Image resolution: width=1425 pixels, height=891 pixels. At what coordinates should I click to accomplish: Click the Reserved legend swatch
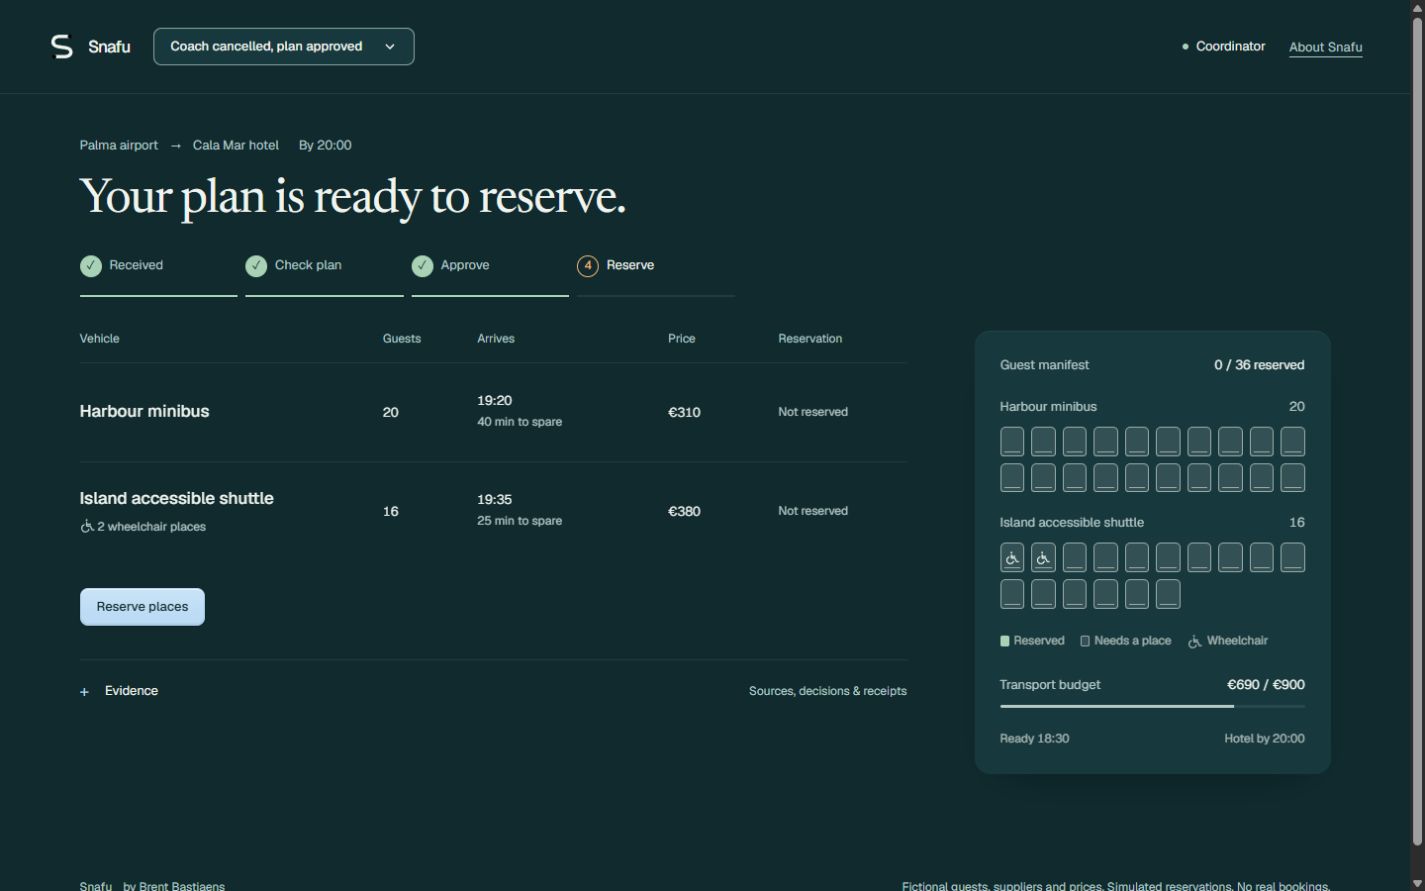pyautogui.click(x=1005, y=641)
